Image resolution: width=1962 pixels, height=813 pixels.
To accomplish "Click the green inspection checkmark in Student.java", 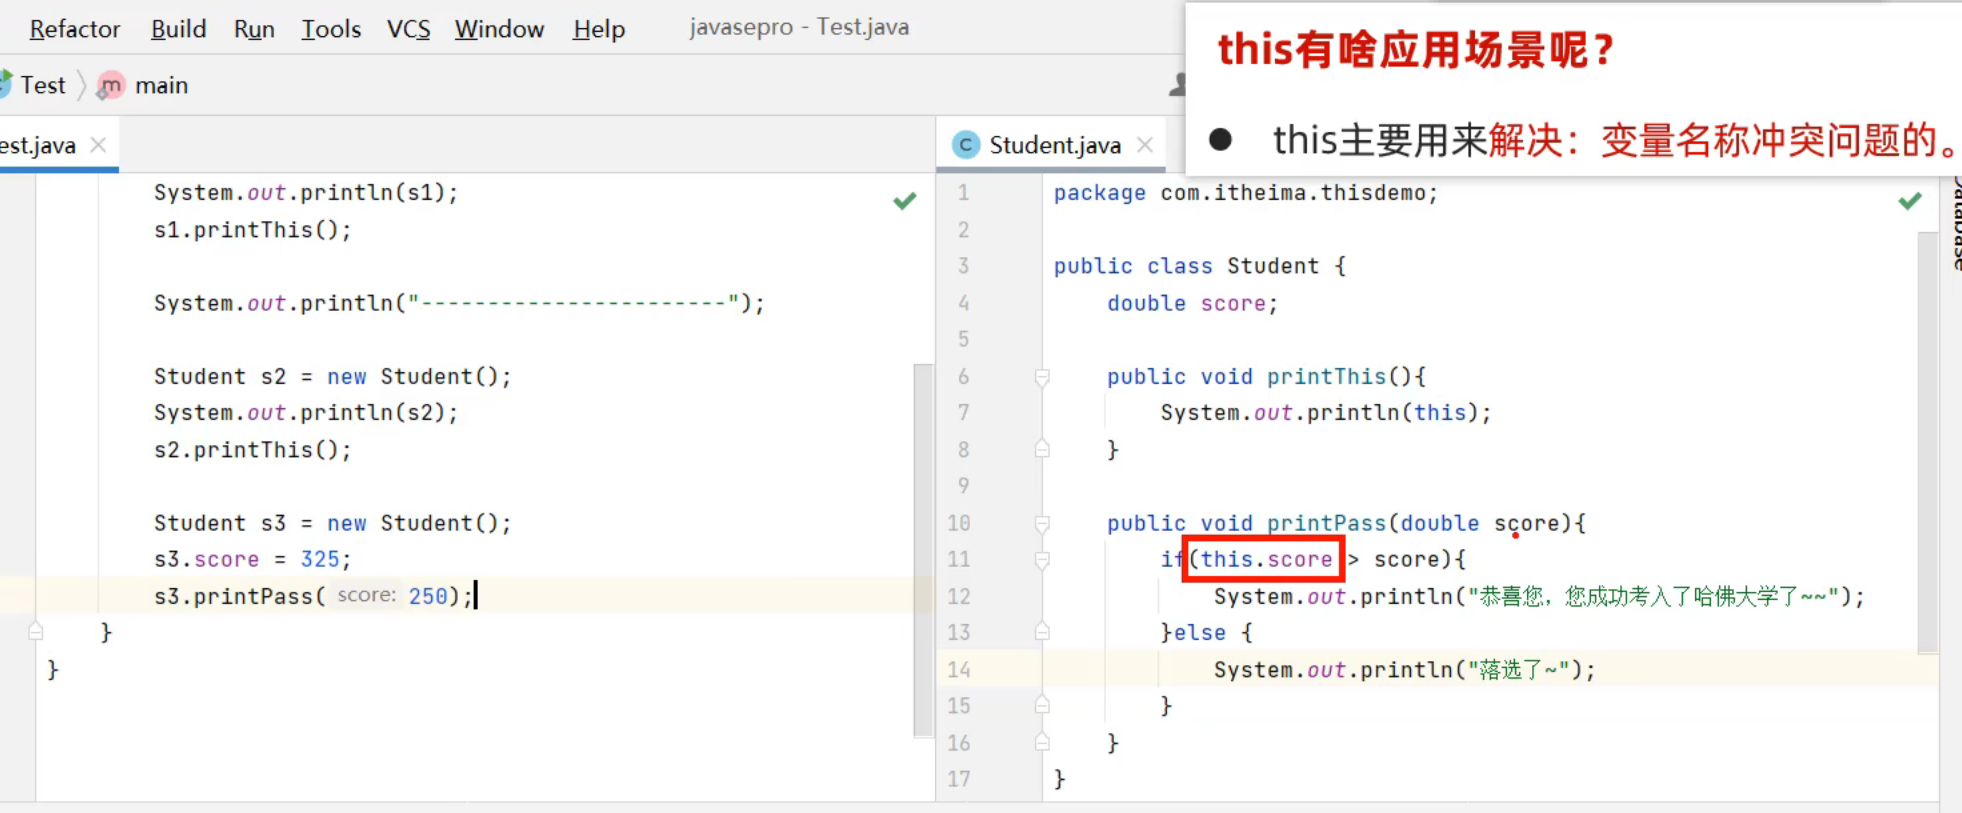I will (1910, 201).
